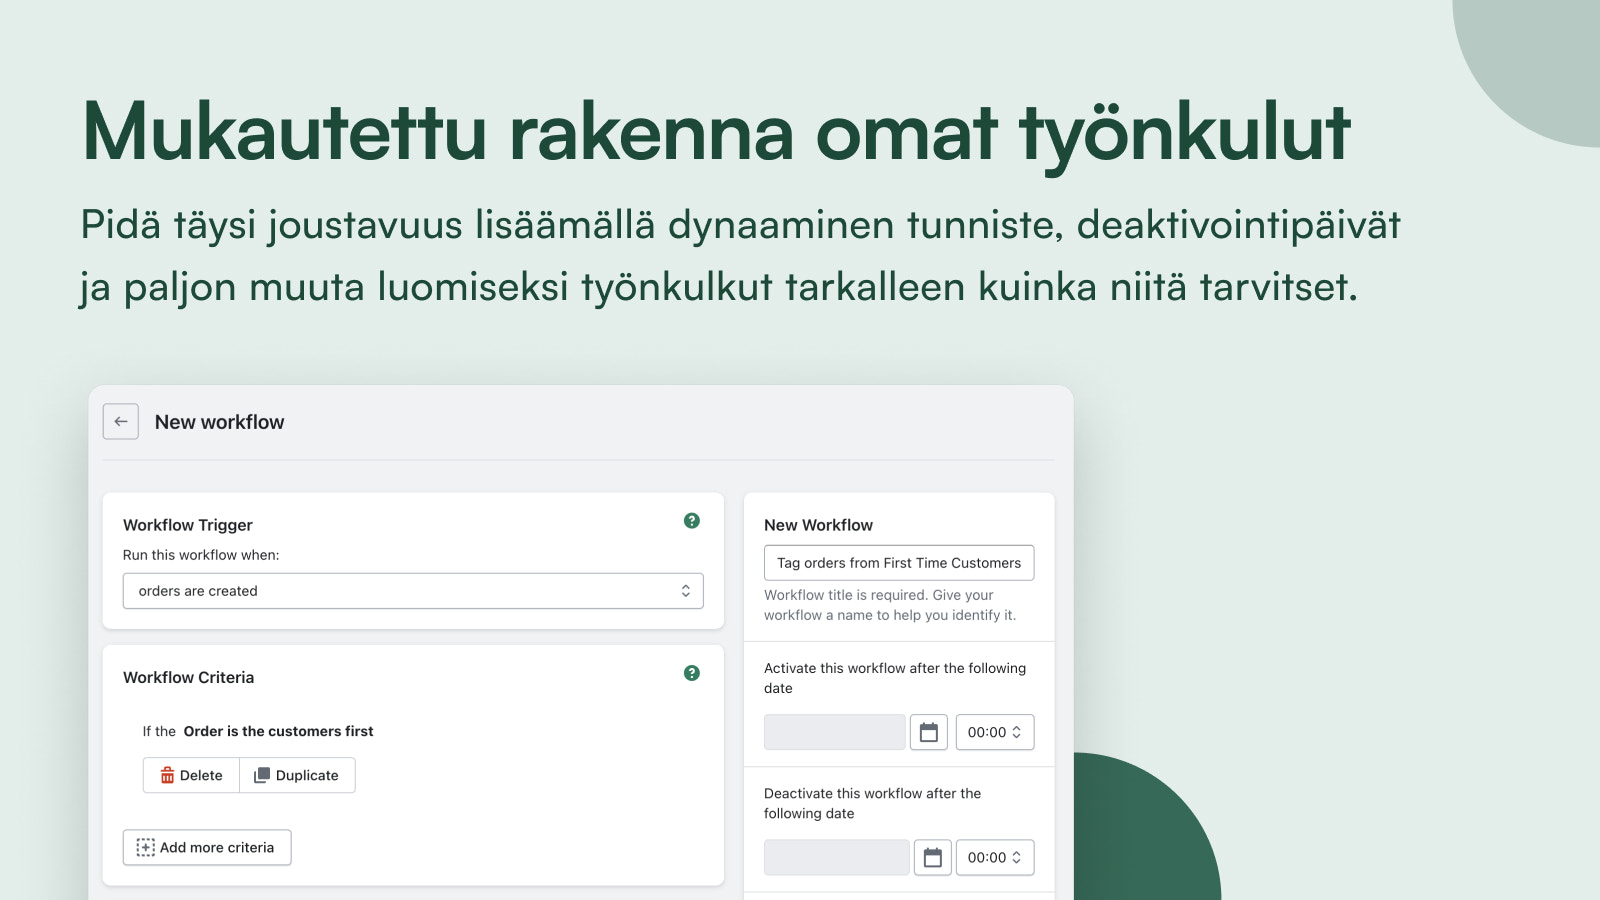The height and width of the screenshot is (900, 1600).
Task: Open the deactivation date calendar picker
Action: coord(933,857)
